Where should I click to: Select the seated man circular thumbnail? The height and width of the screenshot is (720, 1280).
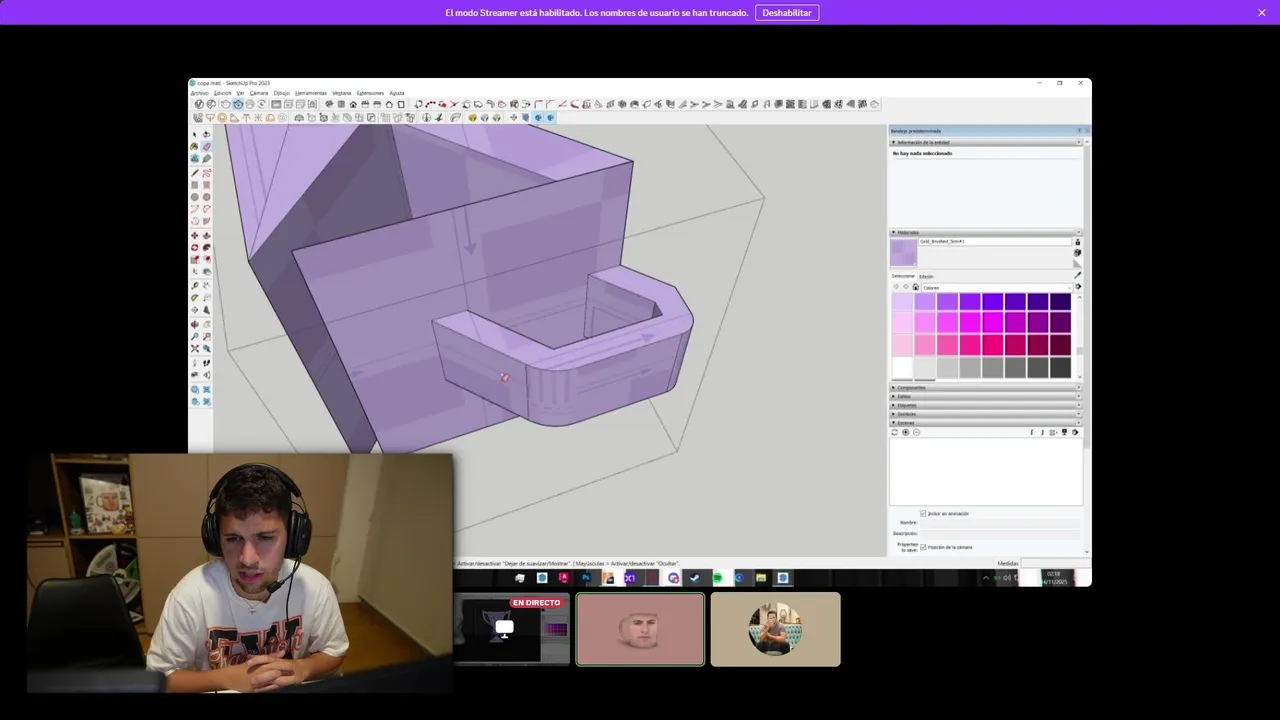click(776, 629)
